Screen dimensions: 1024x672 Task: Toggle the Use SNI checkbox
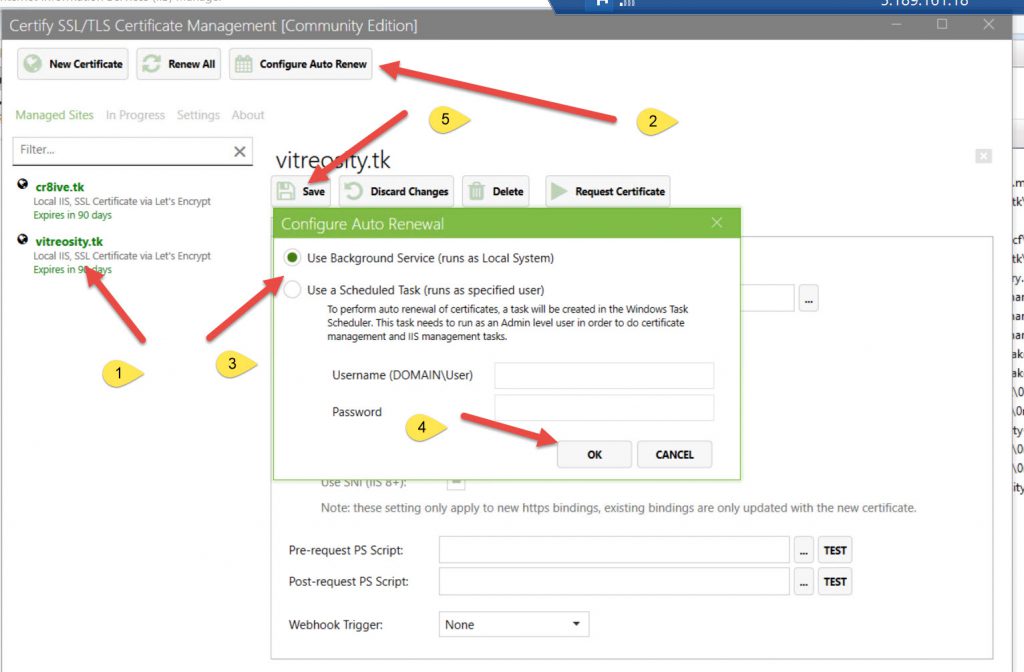[456, 482]
